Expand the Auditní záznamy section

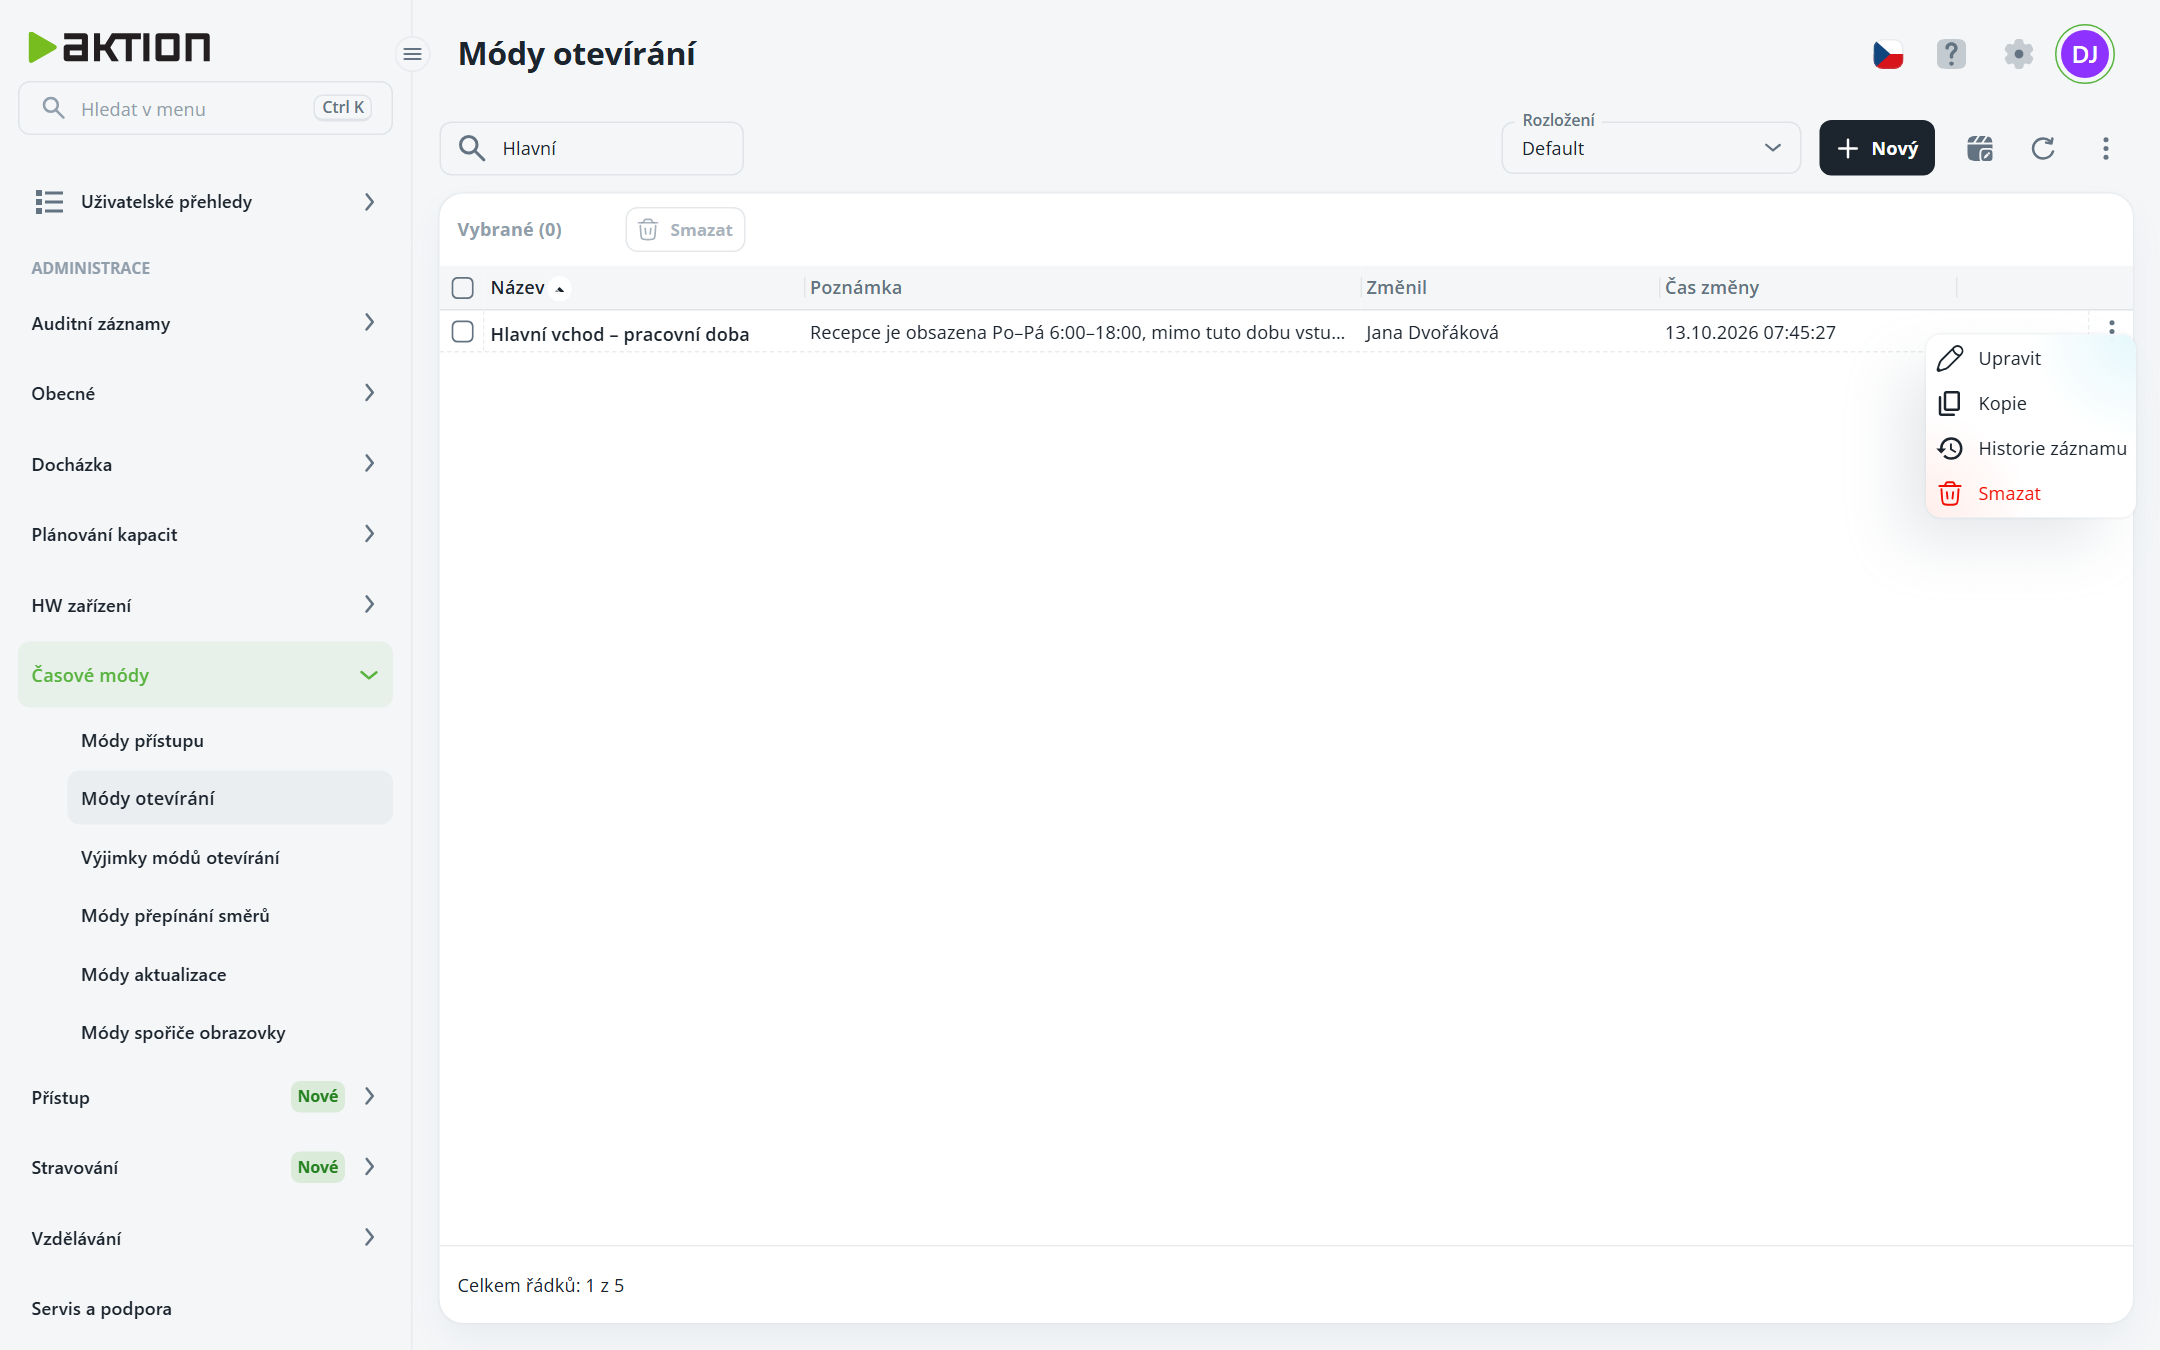coord(205,323)
